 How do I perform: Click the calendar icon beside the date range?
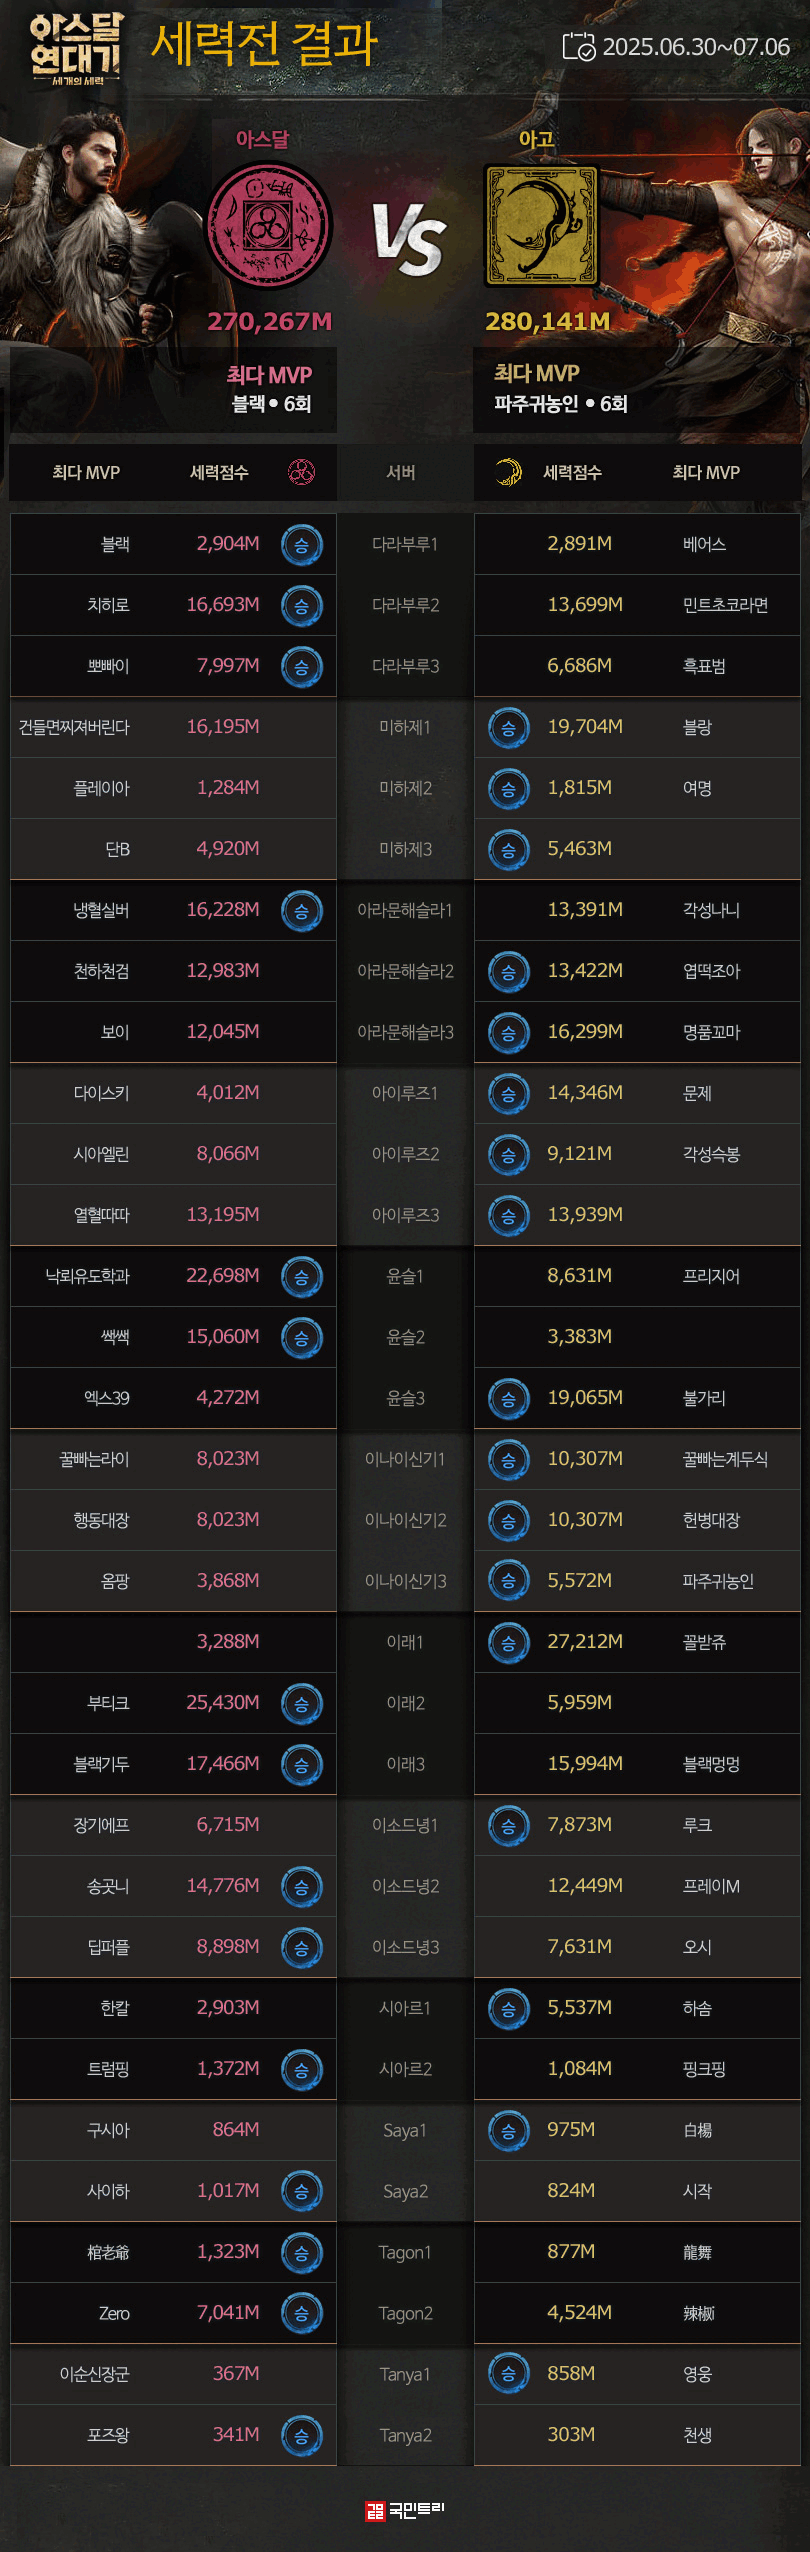click(x=578, y=47)
